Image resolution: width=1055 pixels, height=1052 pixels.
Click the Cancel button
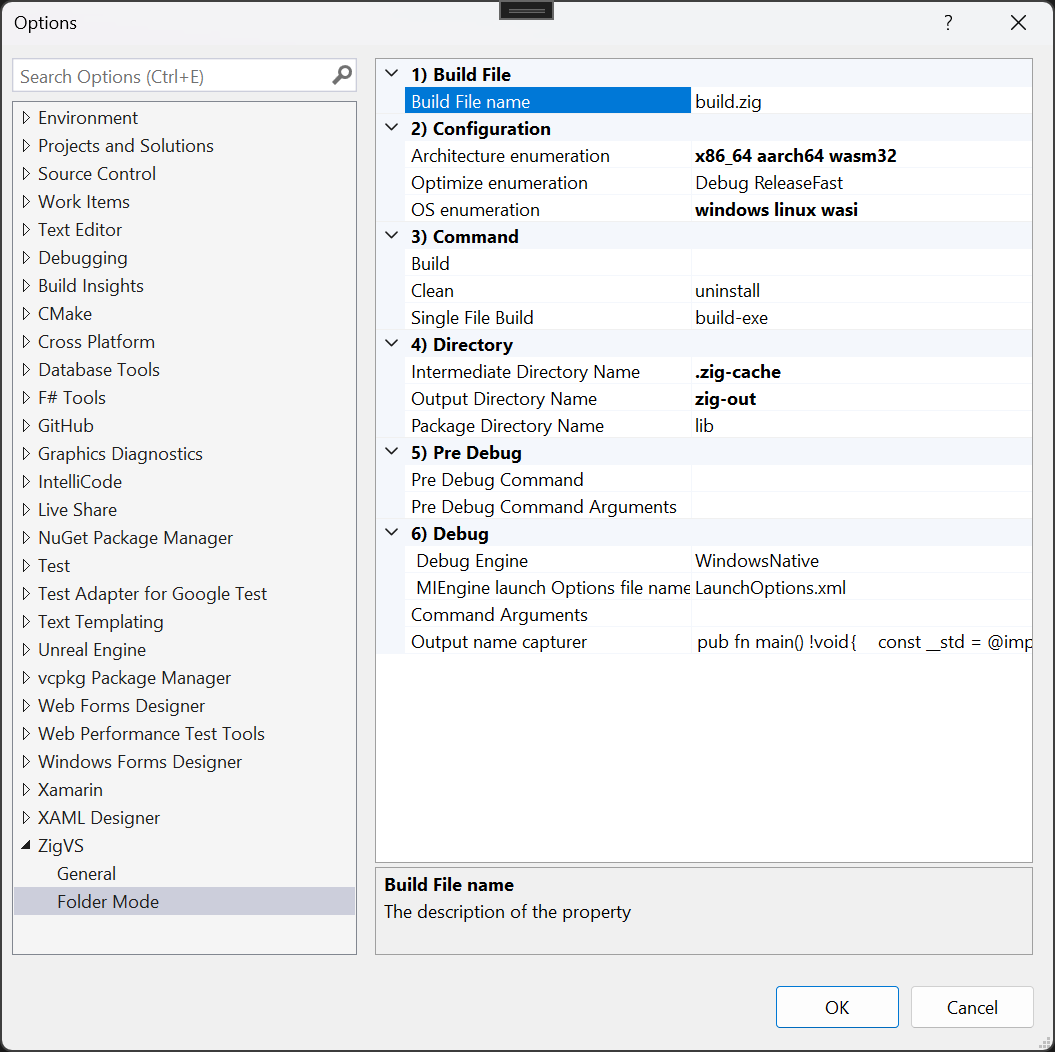pos(972,1007)
